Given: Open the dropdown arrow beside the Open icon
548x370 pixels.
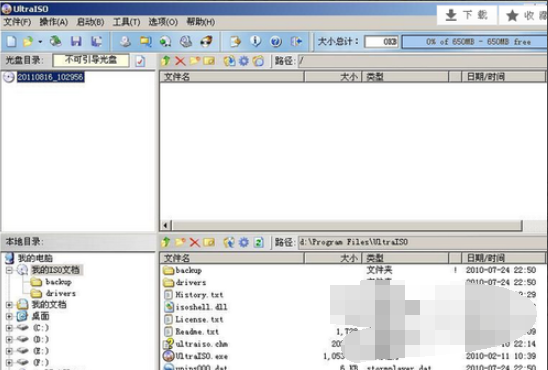Looking at the screenshot, I should 40,42.
